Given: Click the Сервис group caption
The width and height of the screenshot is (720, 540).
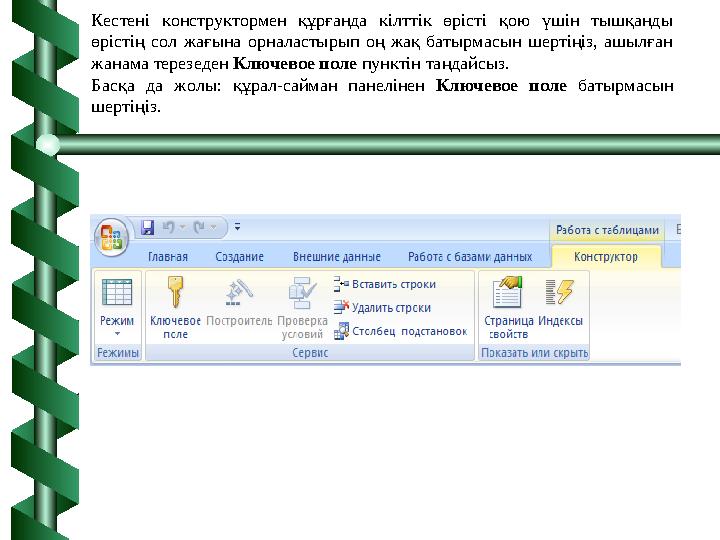Looking at the screenshot, I should point(310,353).
